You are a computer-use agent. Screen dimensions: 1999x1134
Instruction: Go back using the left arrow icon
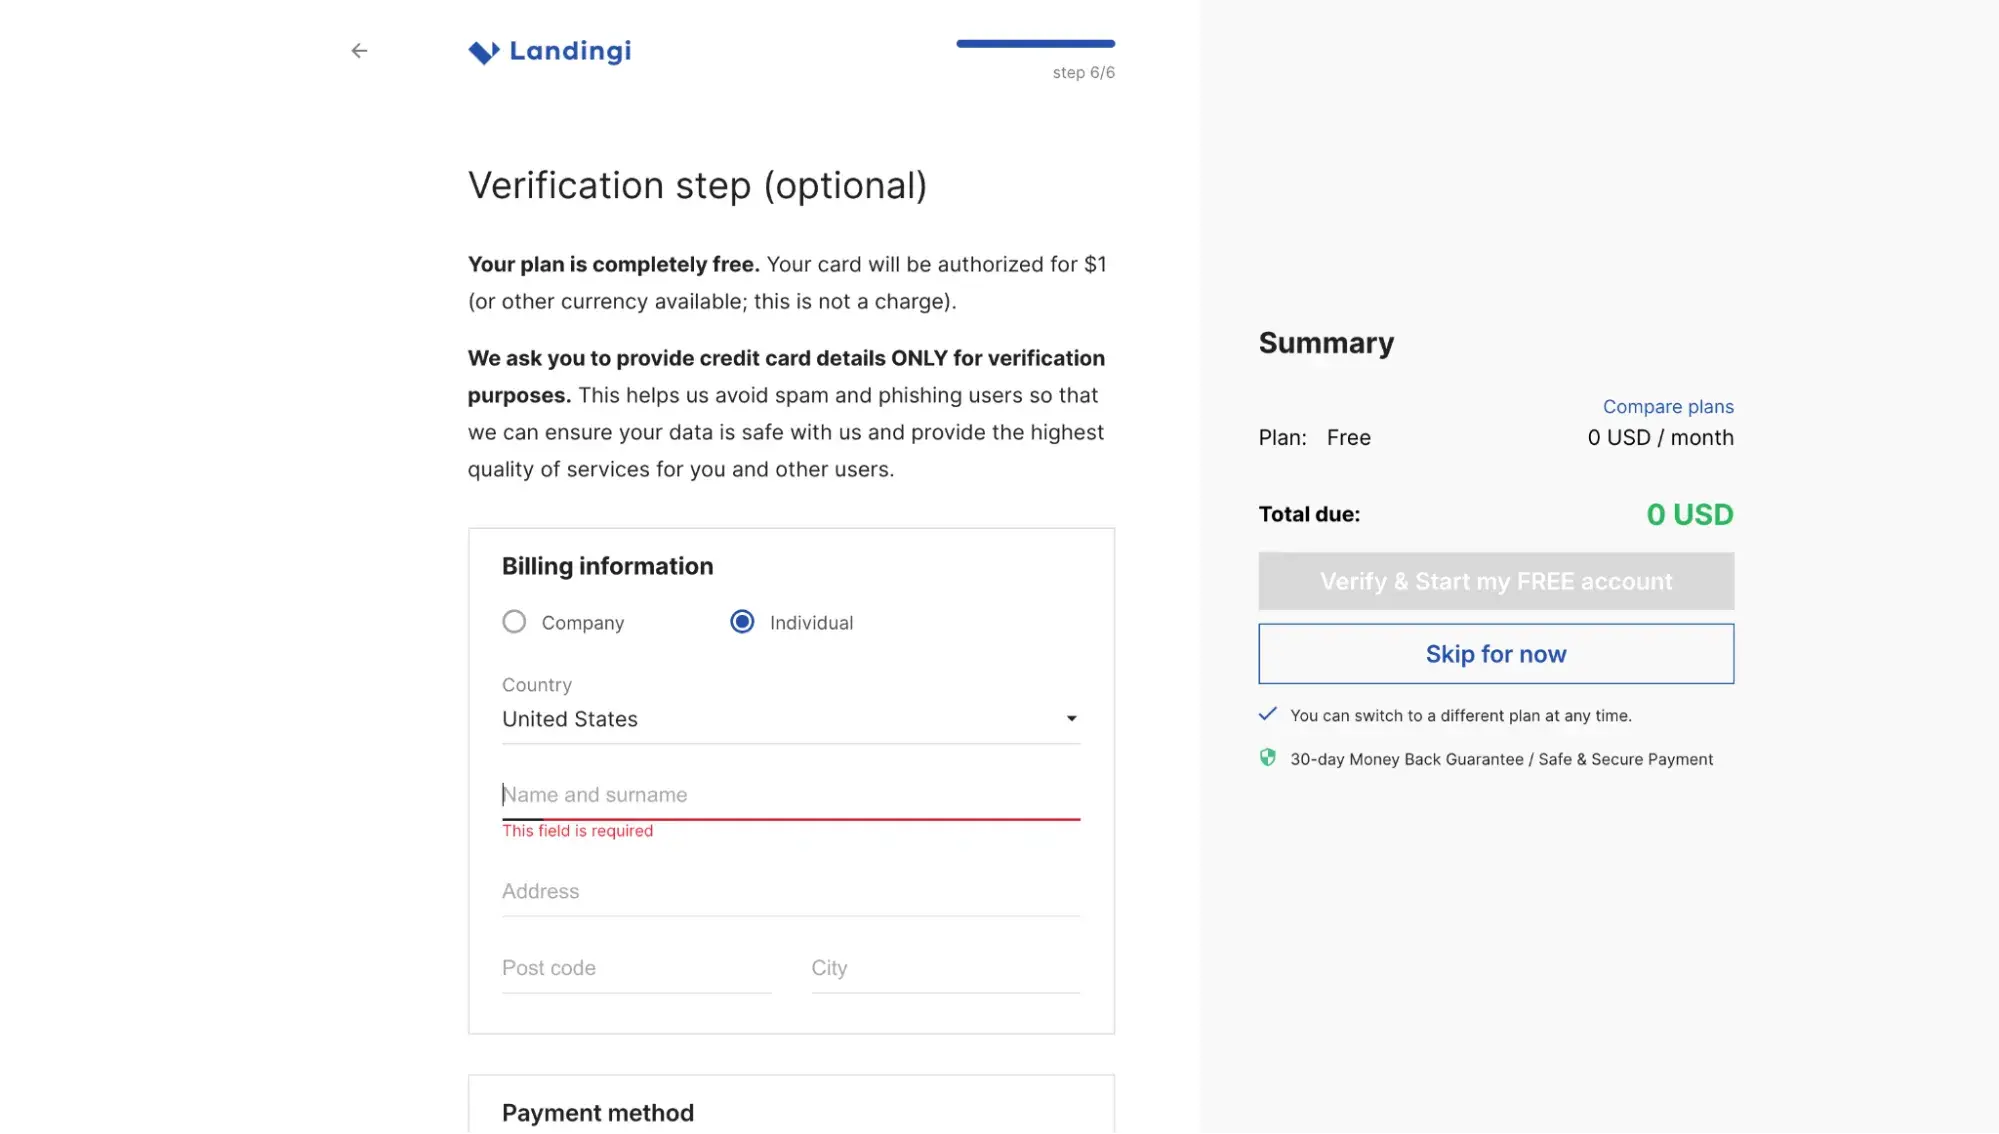click(359, 51)
